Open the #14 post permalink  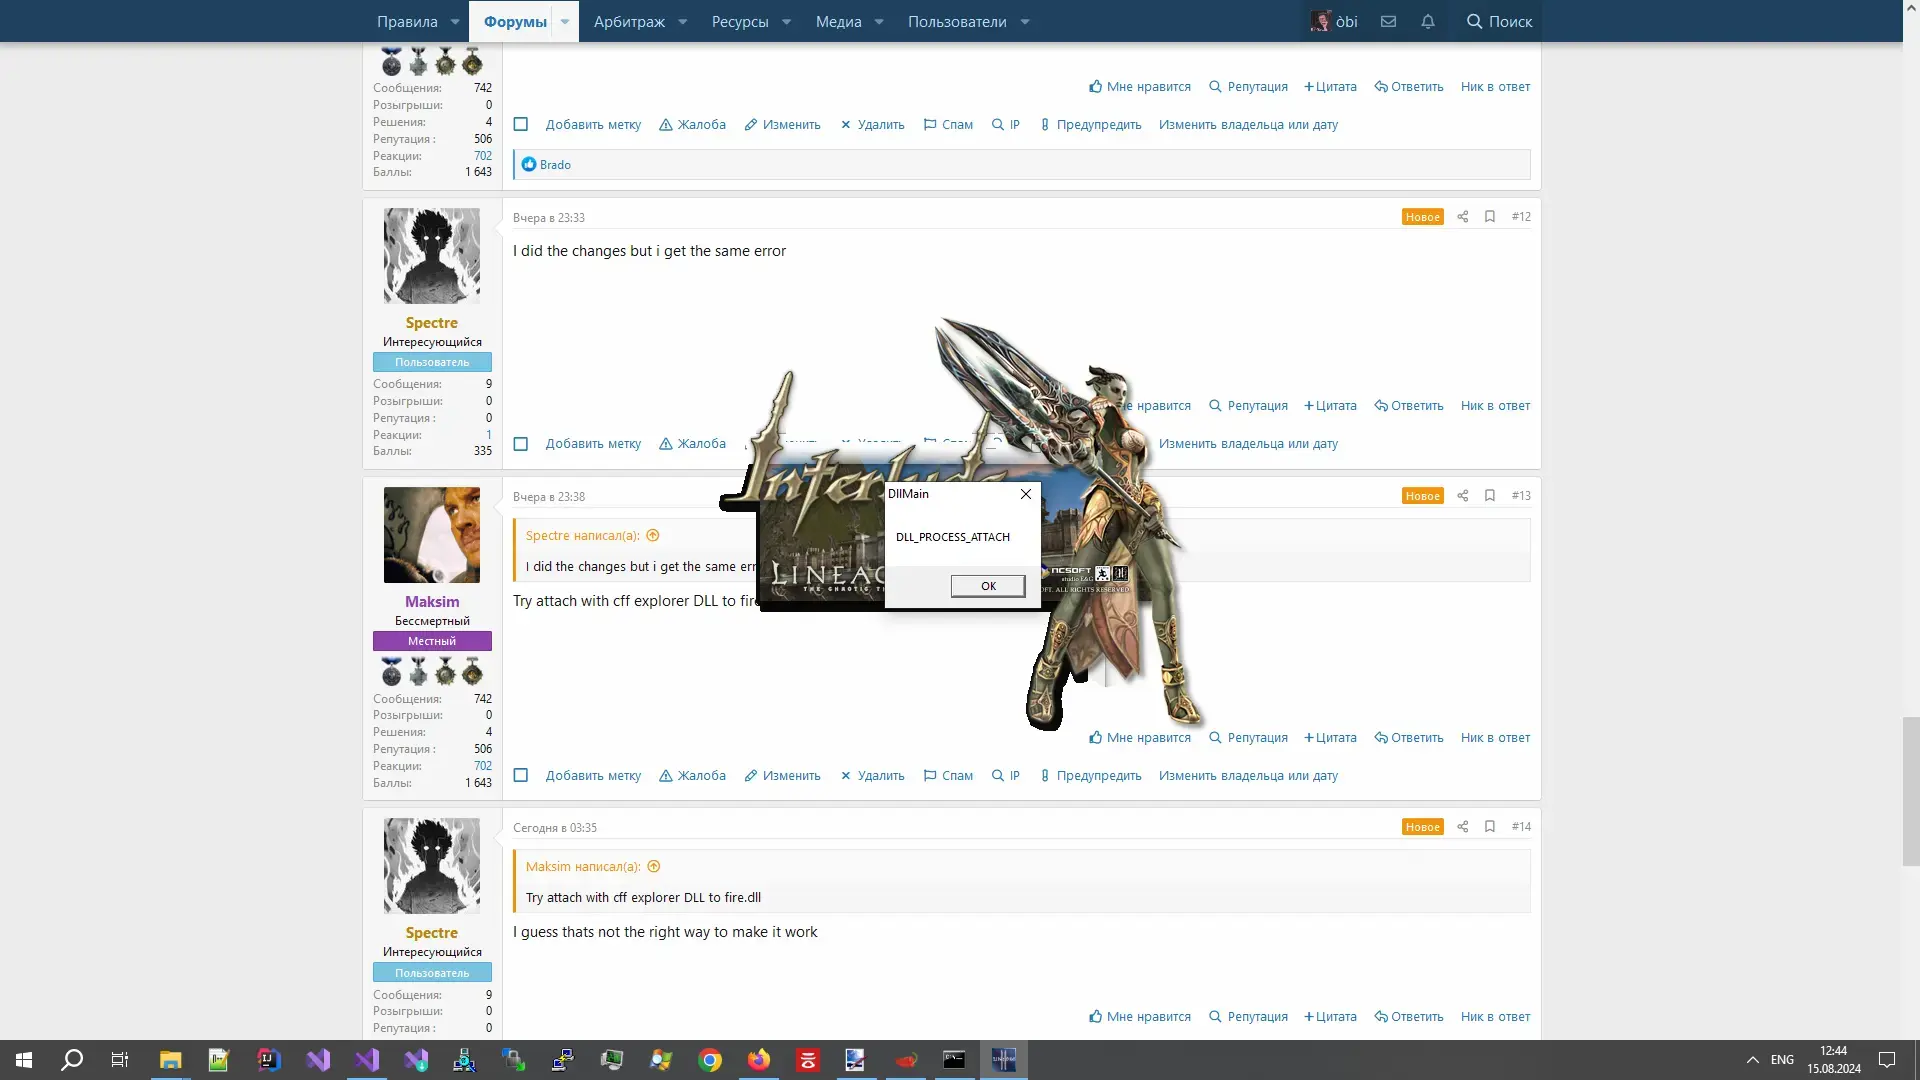coord(1521,827)
